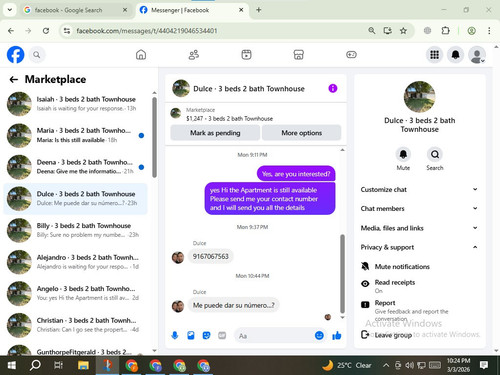Open the Friends icon in top navigation

tap(194, 55)
